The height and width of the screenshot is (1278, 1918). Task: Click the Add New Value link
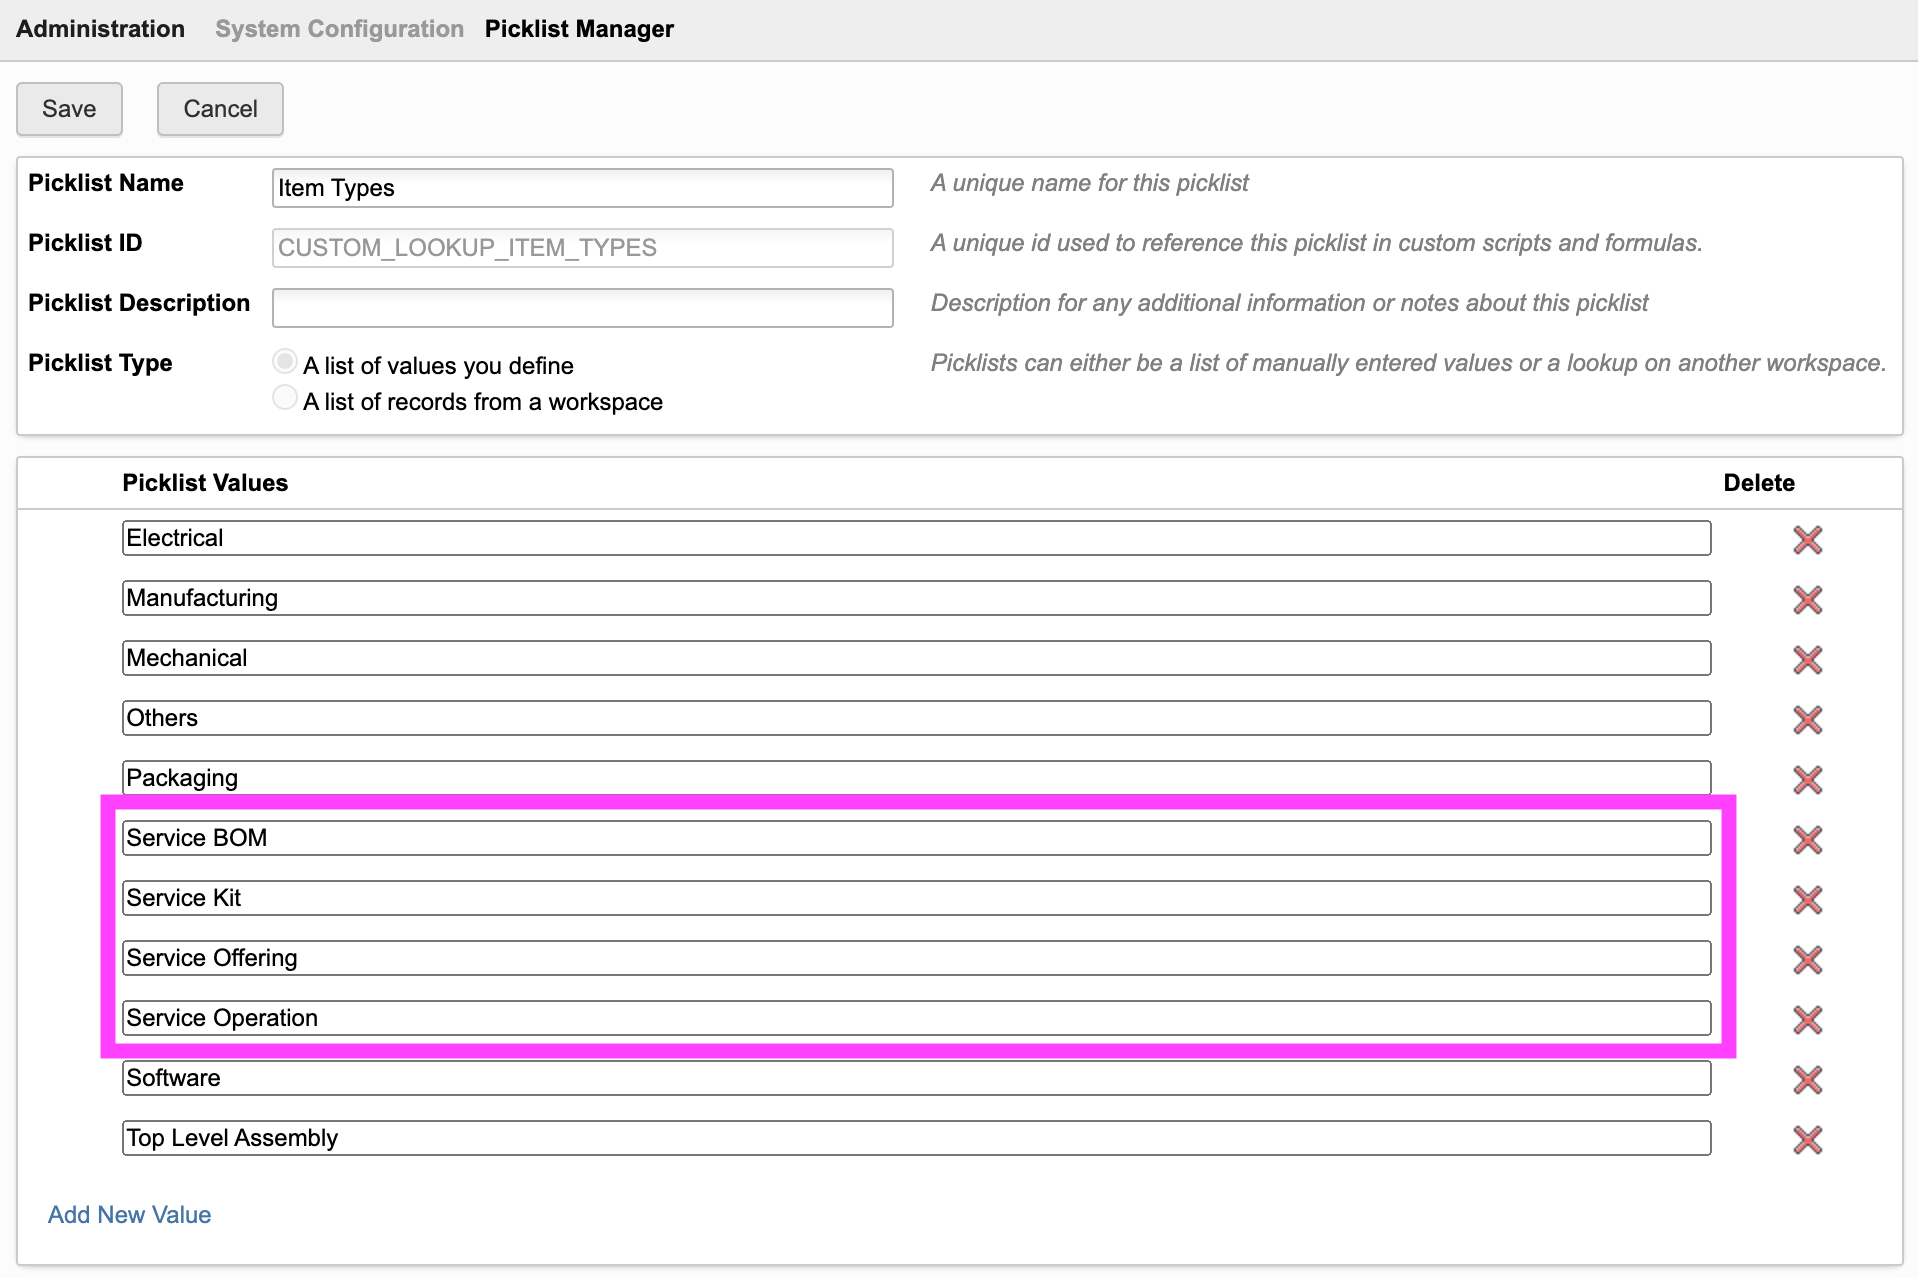129,1215
